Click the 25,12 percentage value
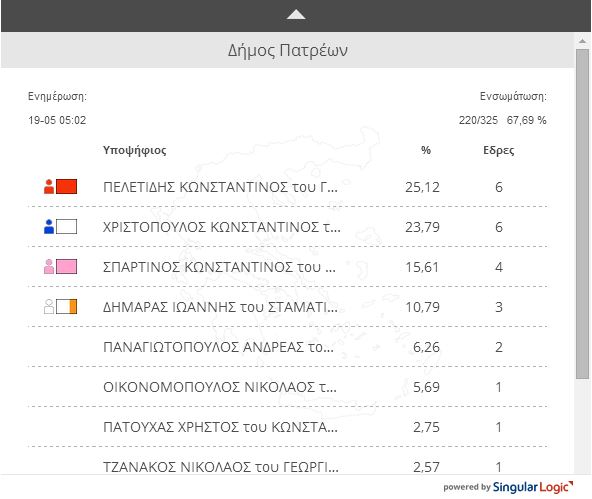 (x=422, y=187)
